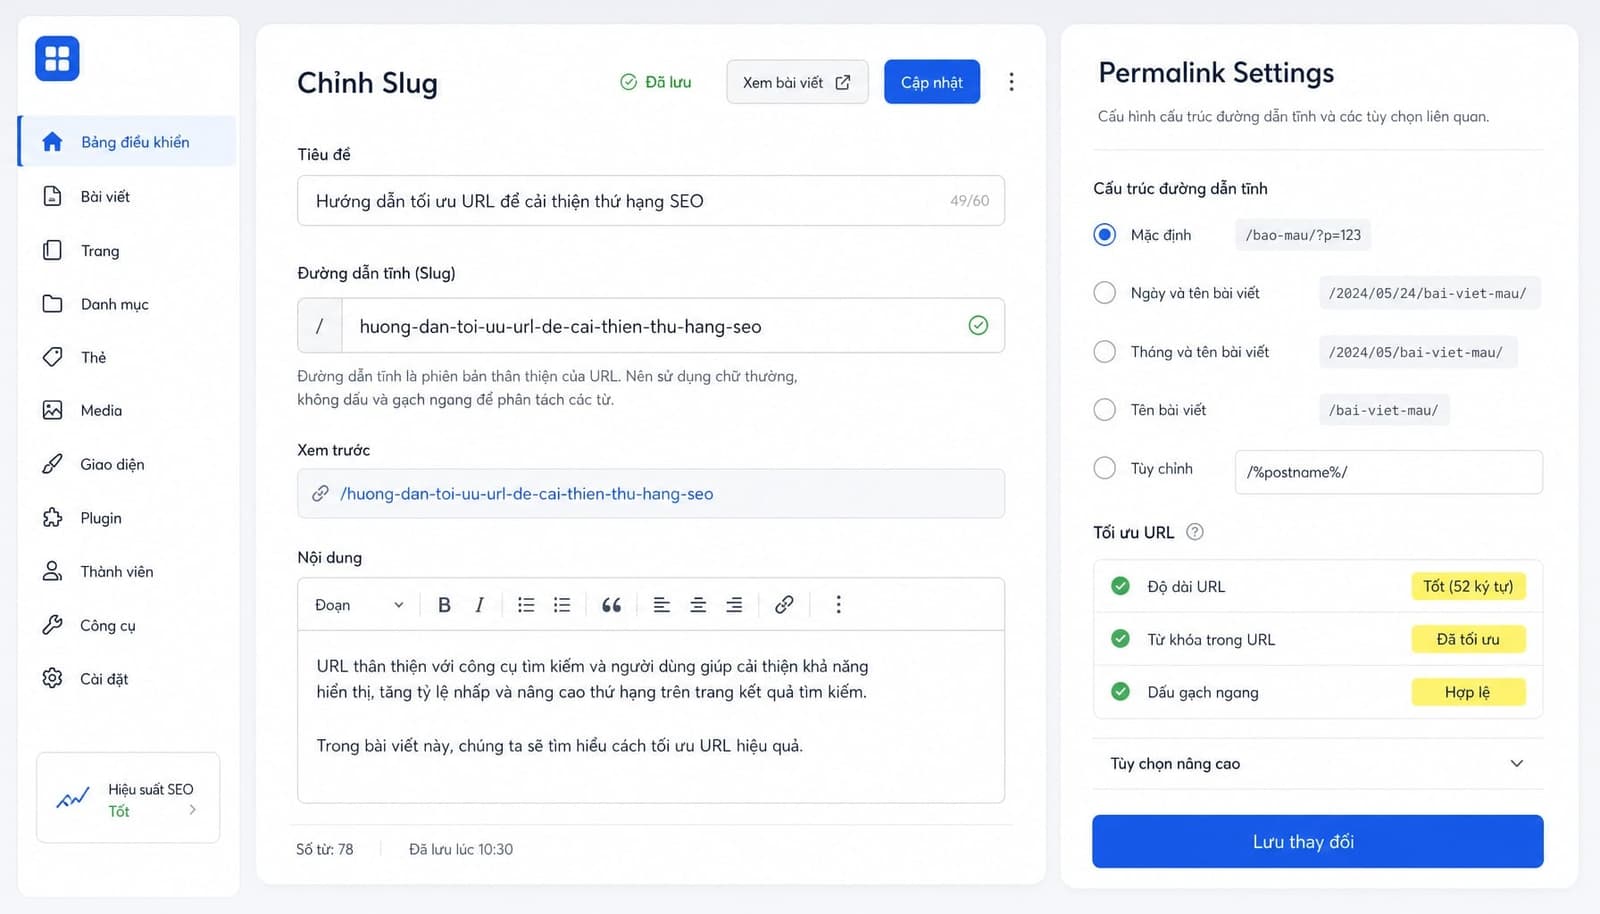Image resolution: width=1600 pixels, height=914 pixels.
Task: Align text right
Action: click(x=734, y=605)
